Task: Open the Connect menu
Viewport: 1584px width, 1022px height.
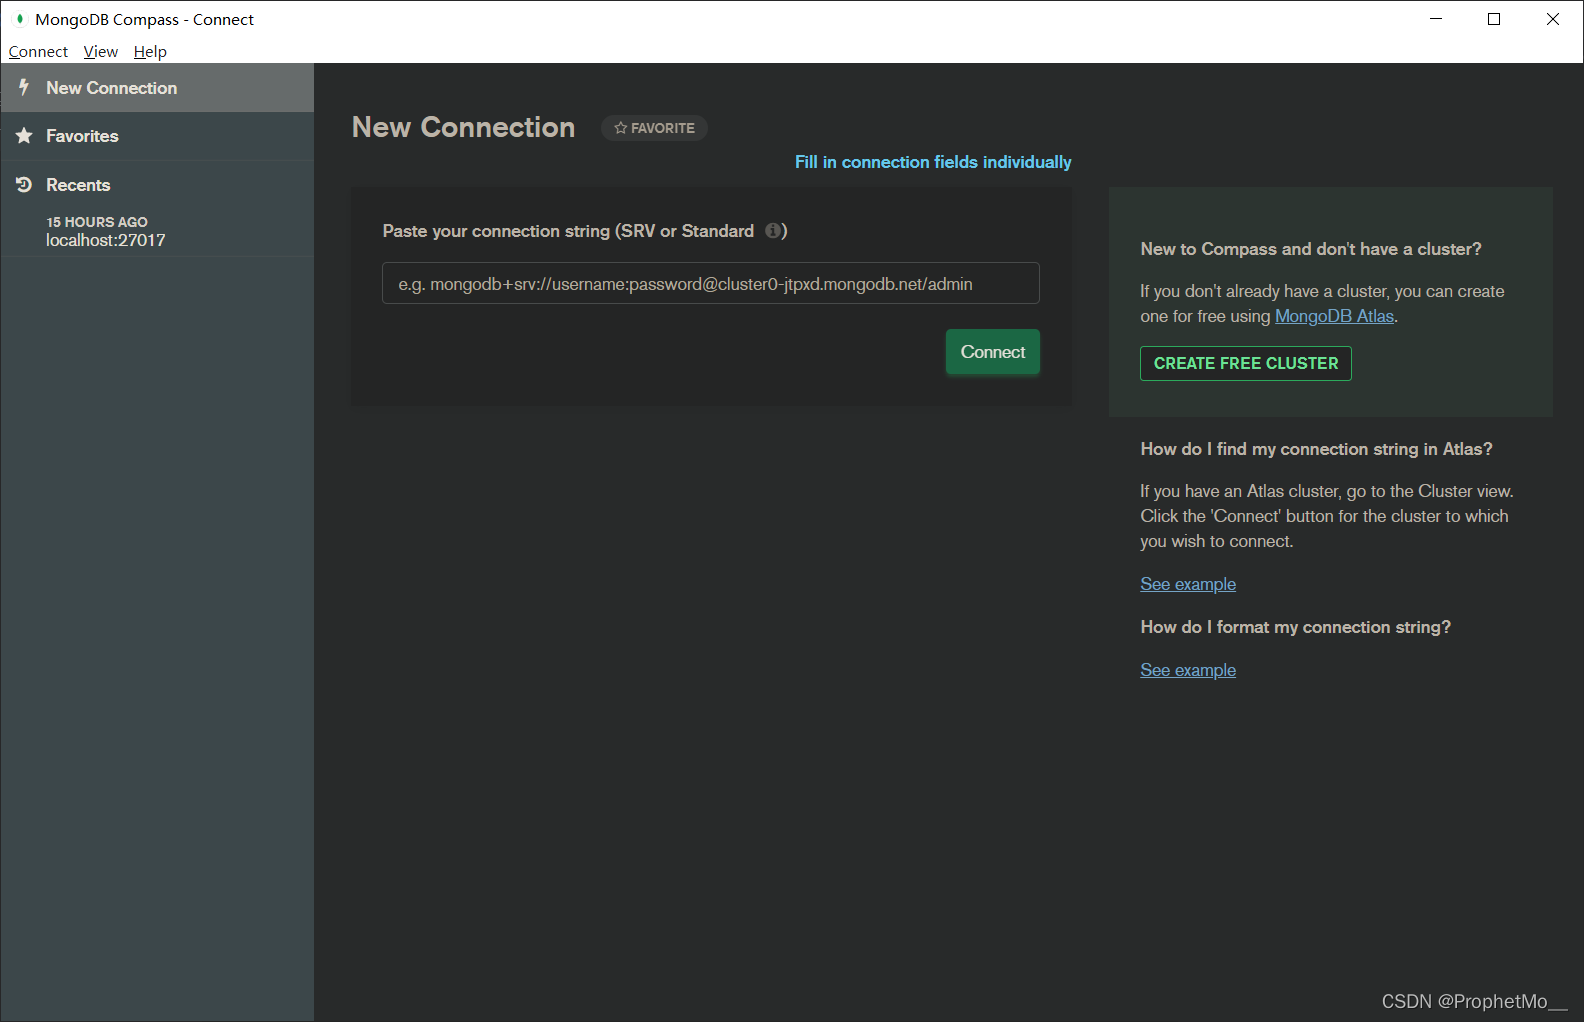Action: (38, 52)
